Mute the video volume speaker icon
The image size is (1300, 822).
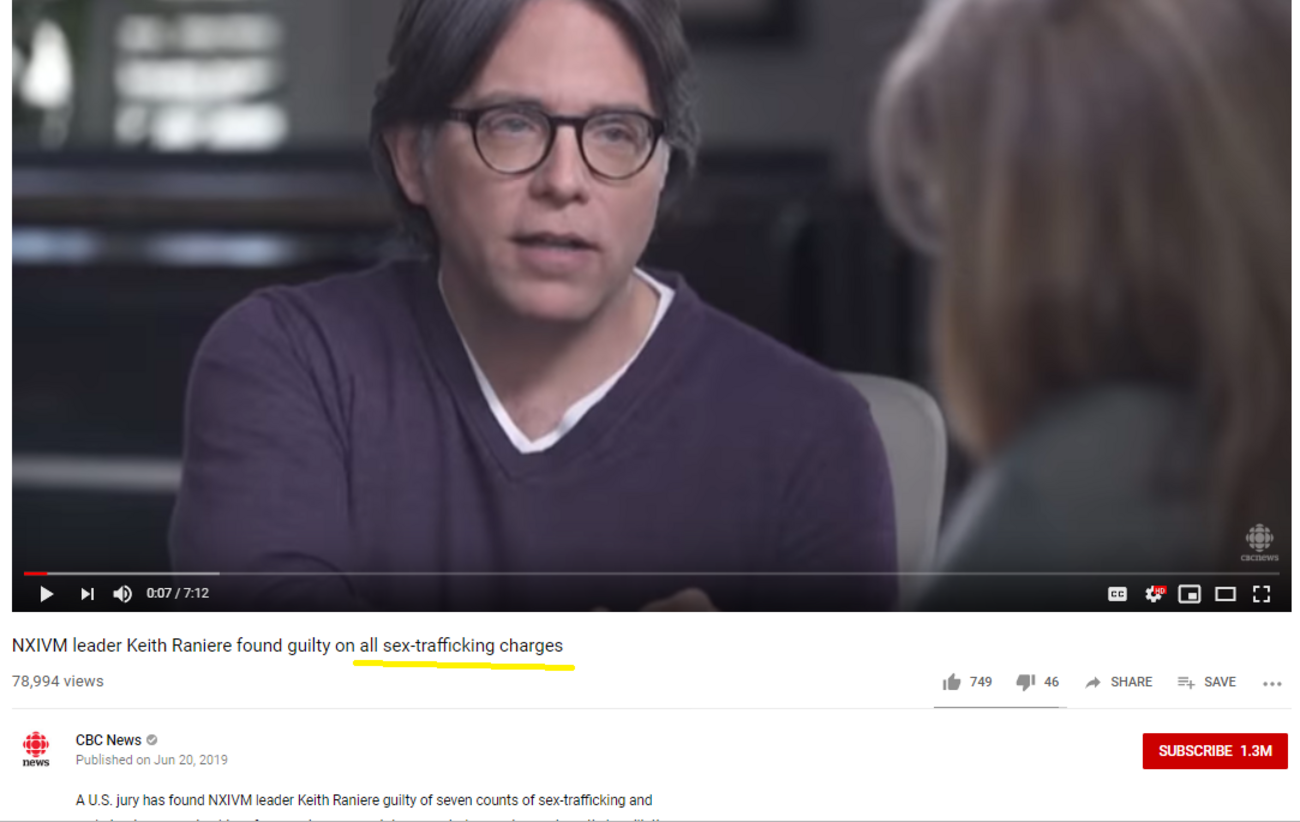click(x=122, y=594)
